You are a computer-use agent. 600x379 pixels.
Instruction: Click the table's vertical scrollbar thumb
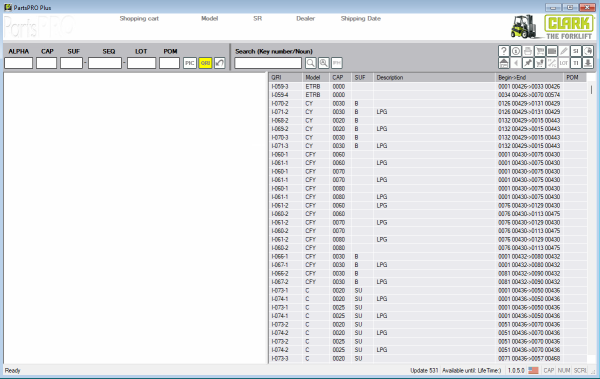point(591,90)
